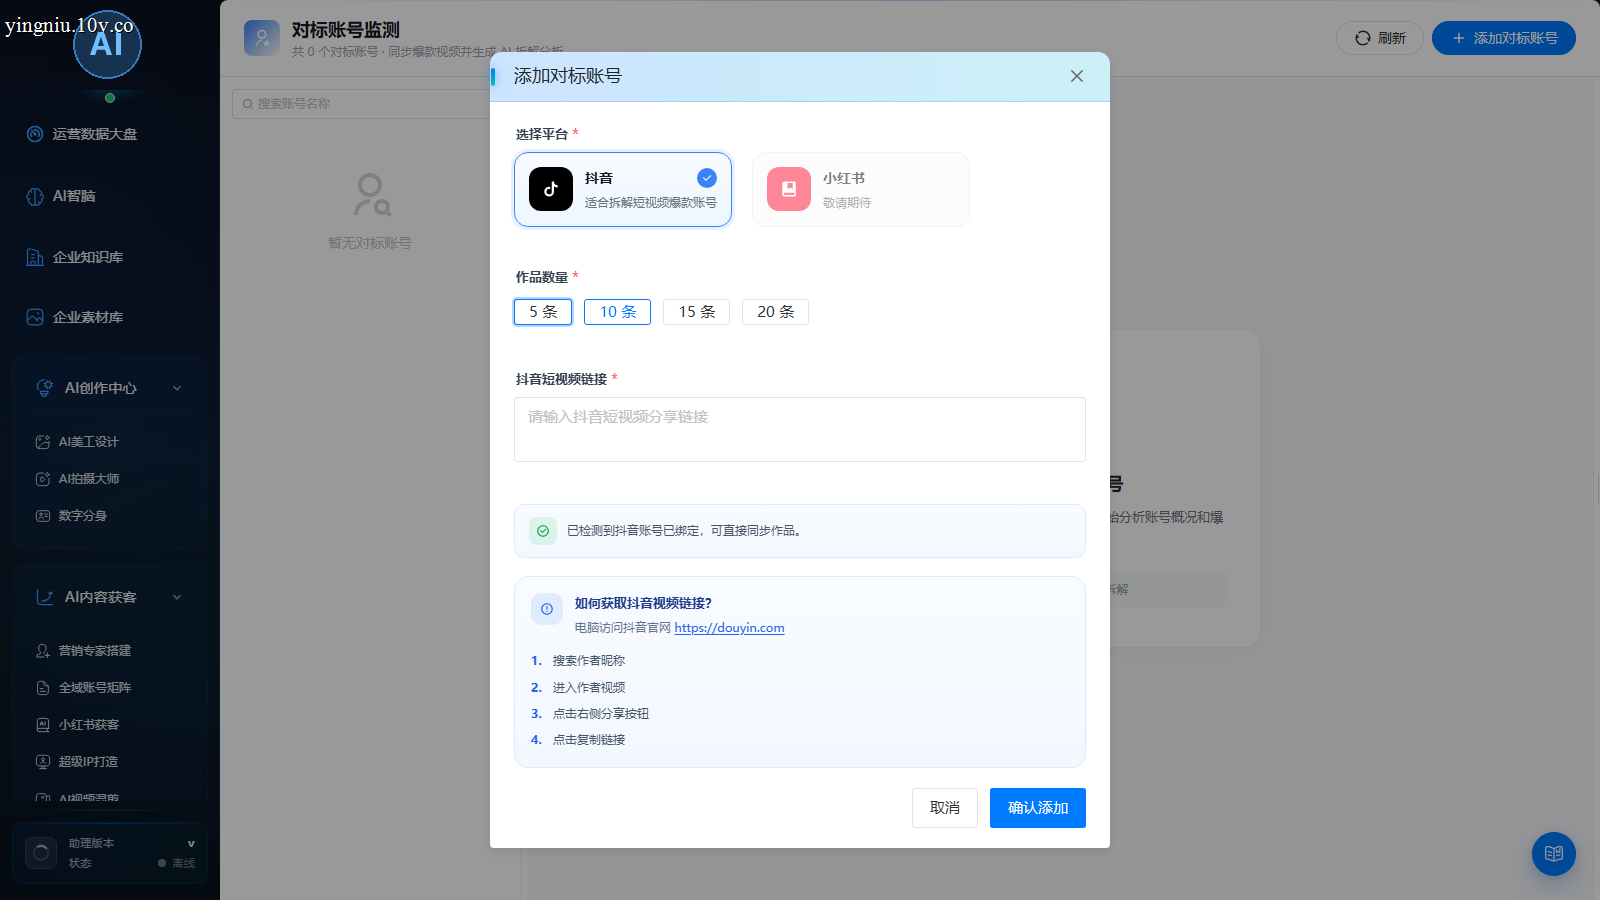Open AI美工设计 via its sidebar icon
Screen dimensions: 1600x900
(42, 442)
